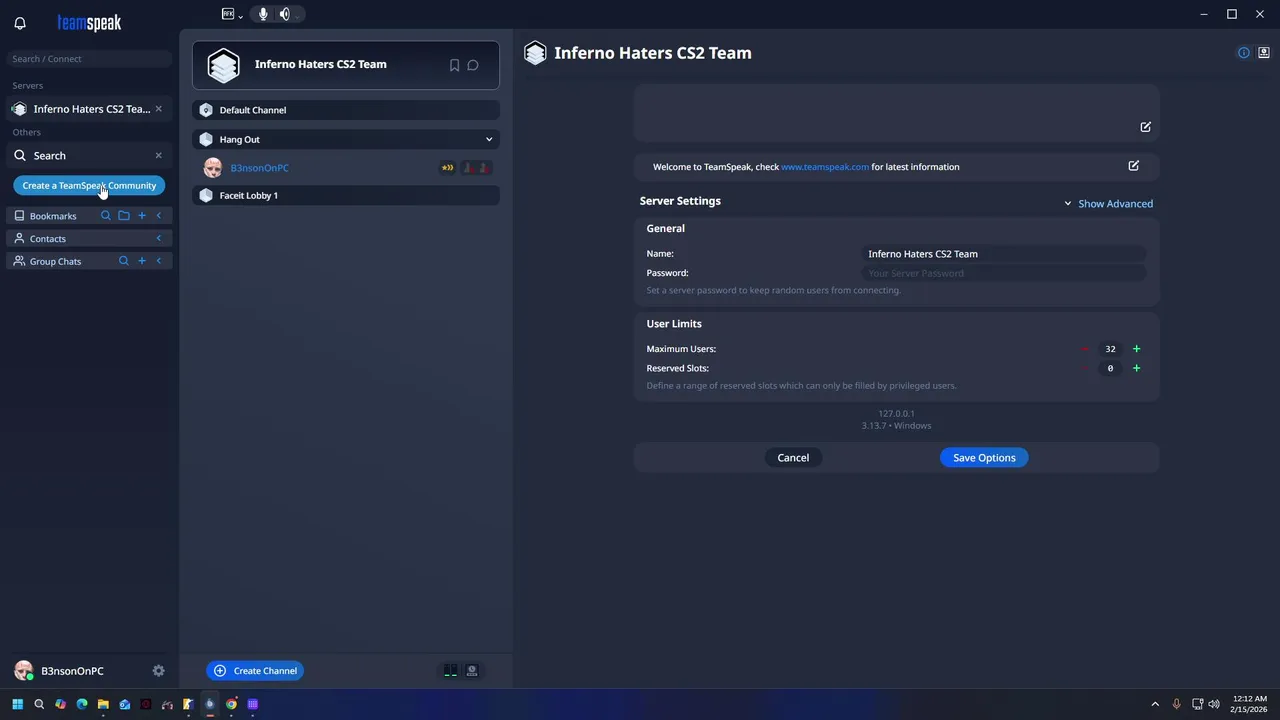Click the yellow talk-power badge on B3nsonOnPC
This screenshot has height=720, width=1280.
pos(447,168)
